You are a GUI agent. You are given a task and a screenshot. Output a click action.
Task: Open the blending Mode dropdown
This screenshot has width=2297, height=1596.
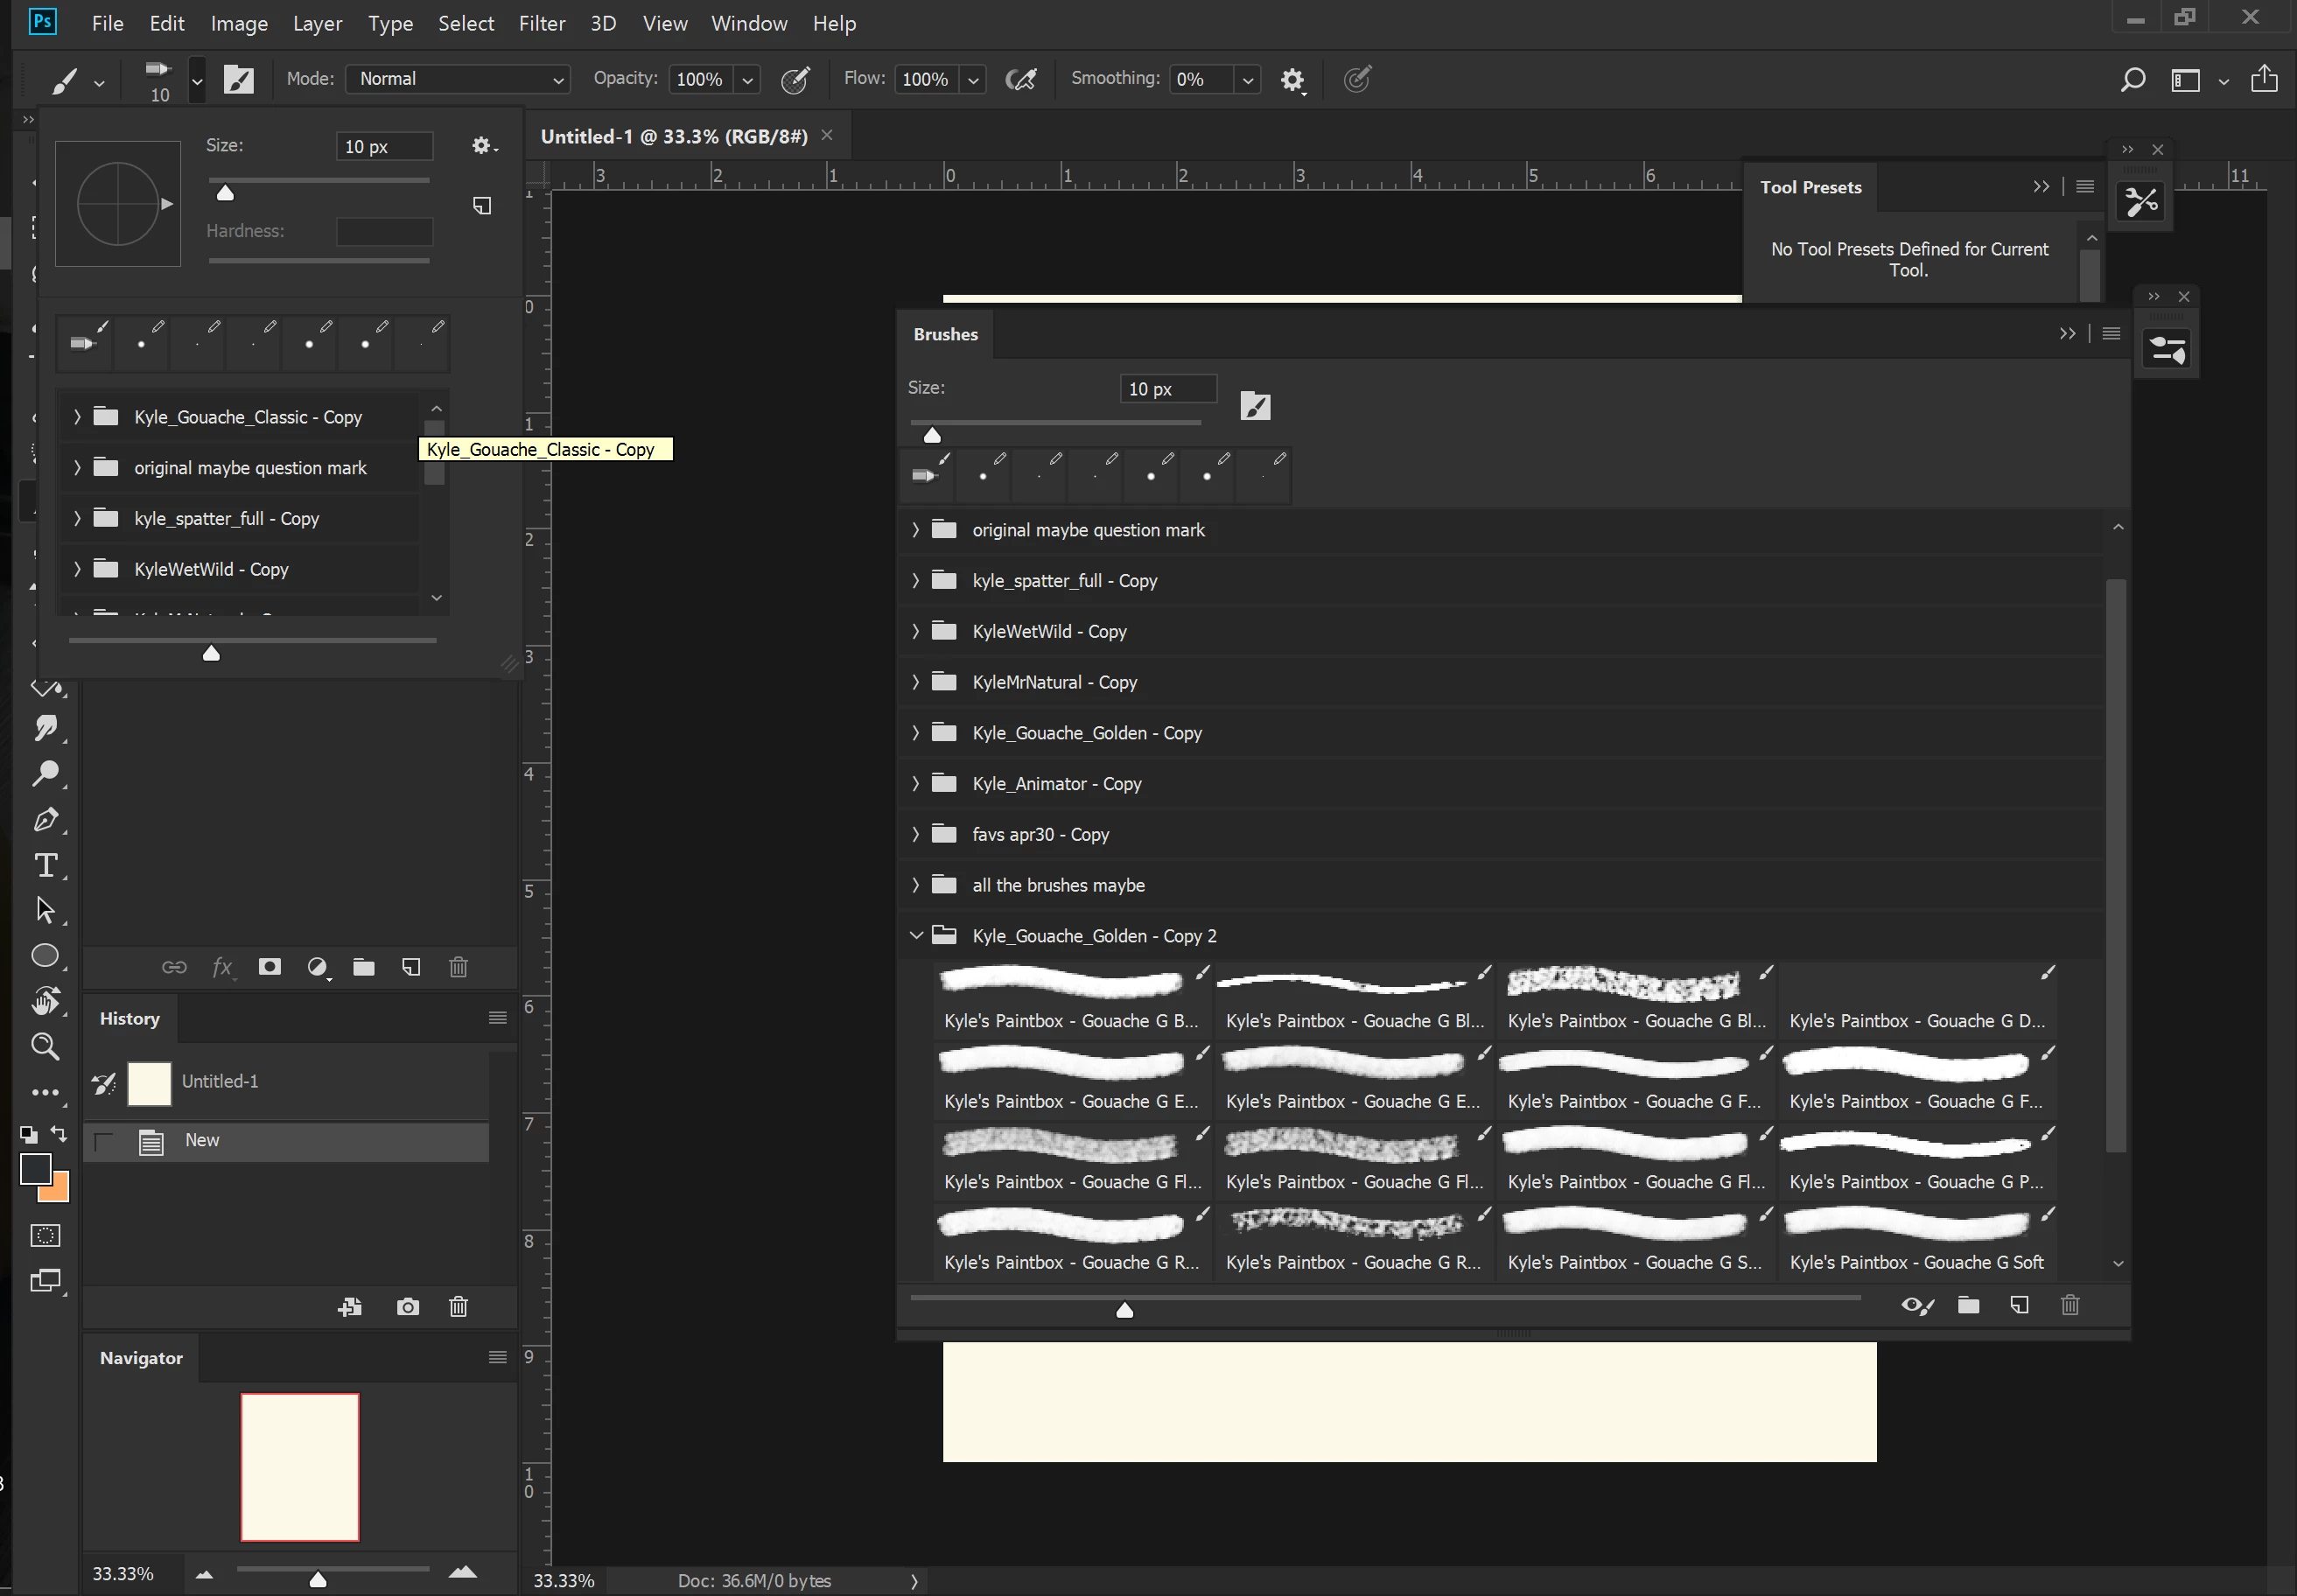458,79
